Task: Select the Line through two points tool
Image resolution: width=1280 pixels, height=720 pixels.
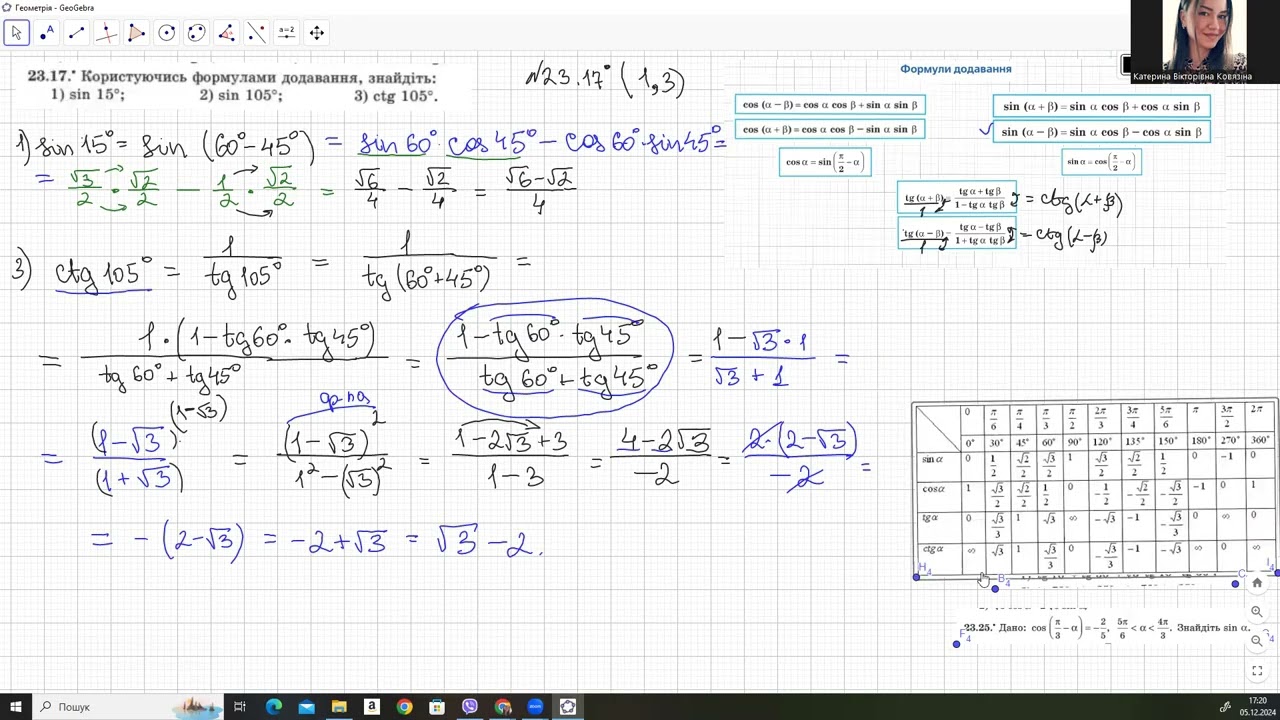Action: pyautogui.click(x=76, y=33)
